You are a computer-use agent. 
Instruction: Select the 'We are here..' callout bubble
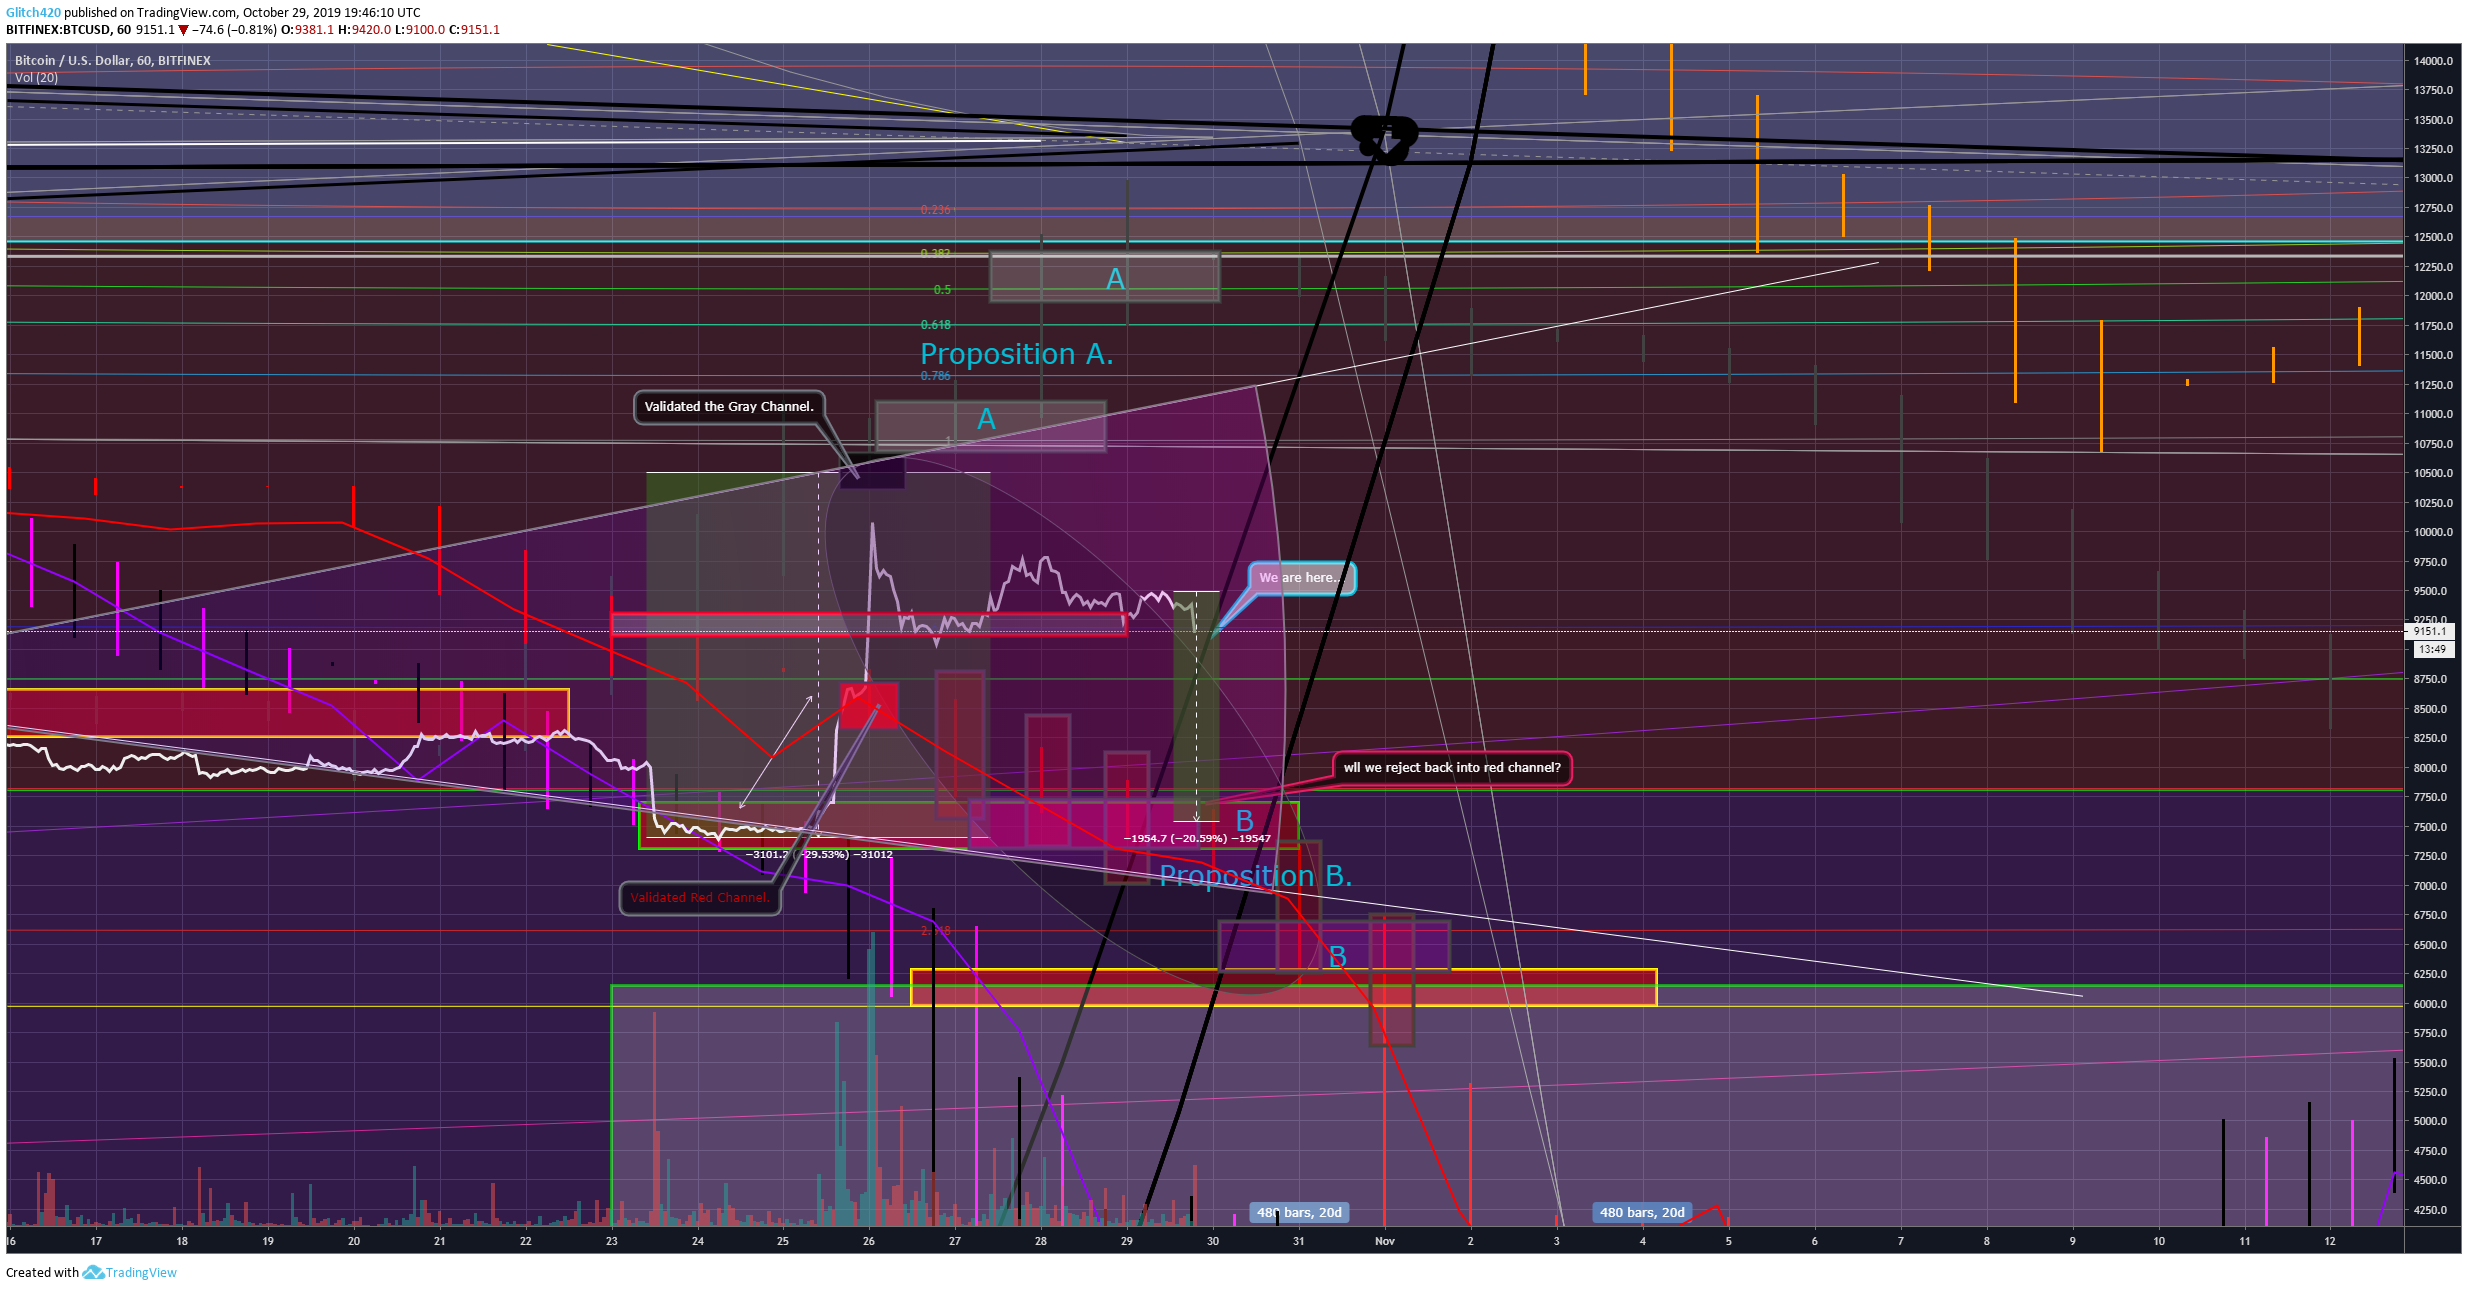pos(1302,578)
